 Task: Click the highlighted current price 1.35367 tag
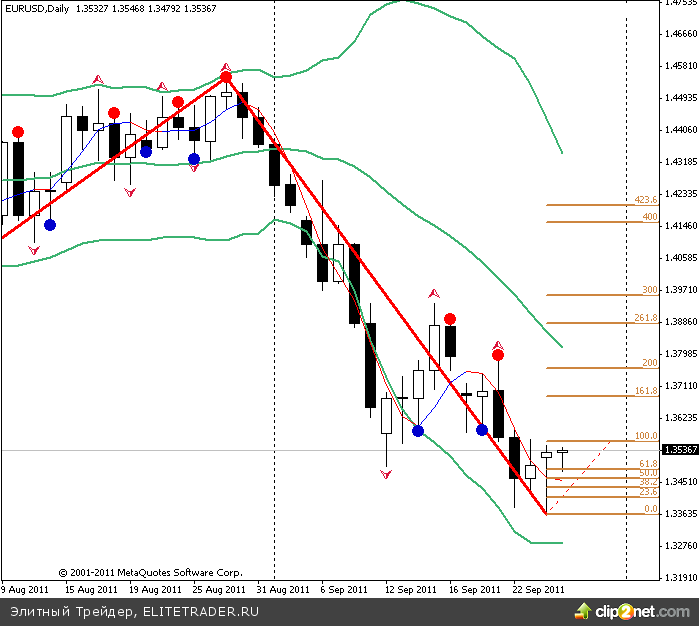(x=679, y=450)
